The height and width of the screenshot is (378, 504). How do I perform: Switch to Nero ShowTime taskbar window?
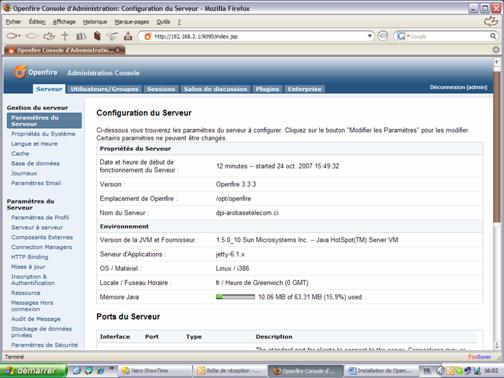(155, 371)
